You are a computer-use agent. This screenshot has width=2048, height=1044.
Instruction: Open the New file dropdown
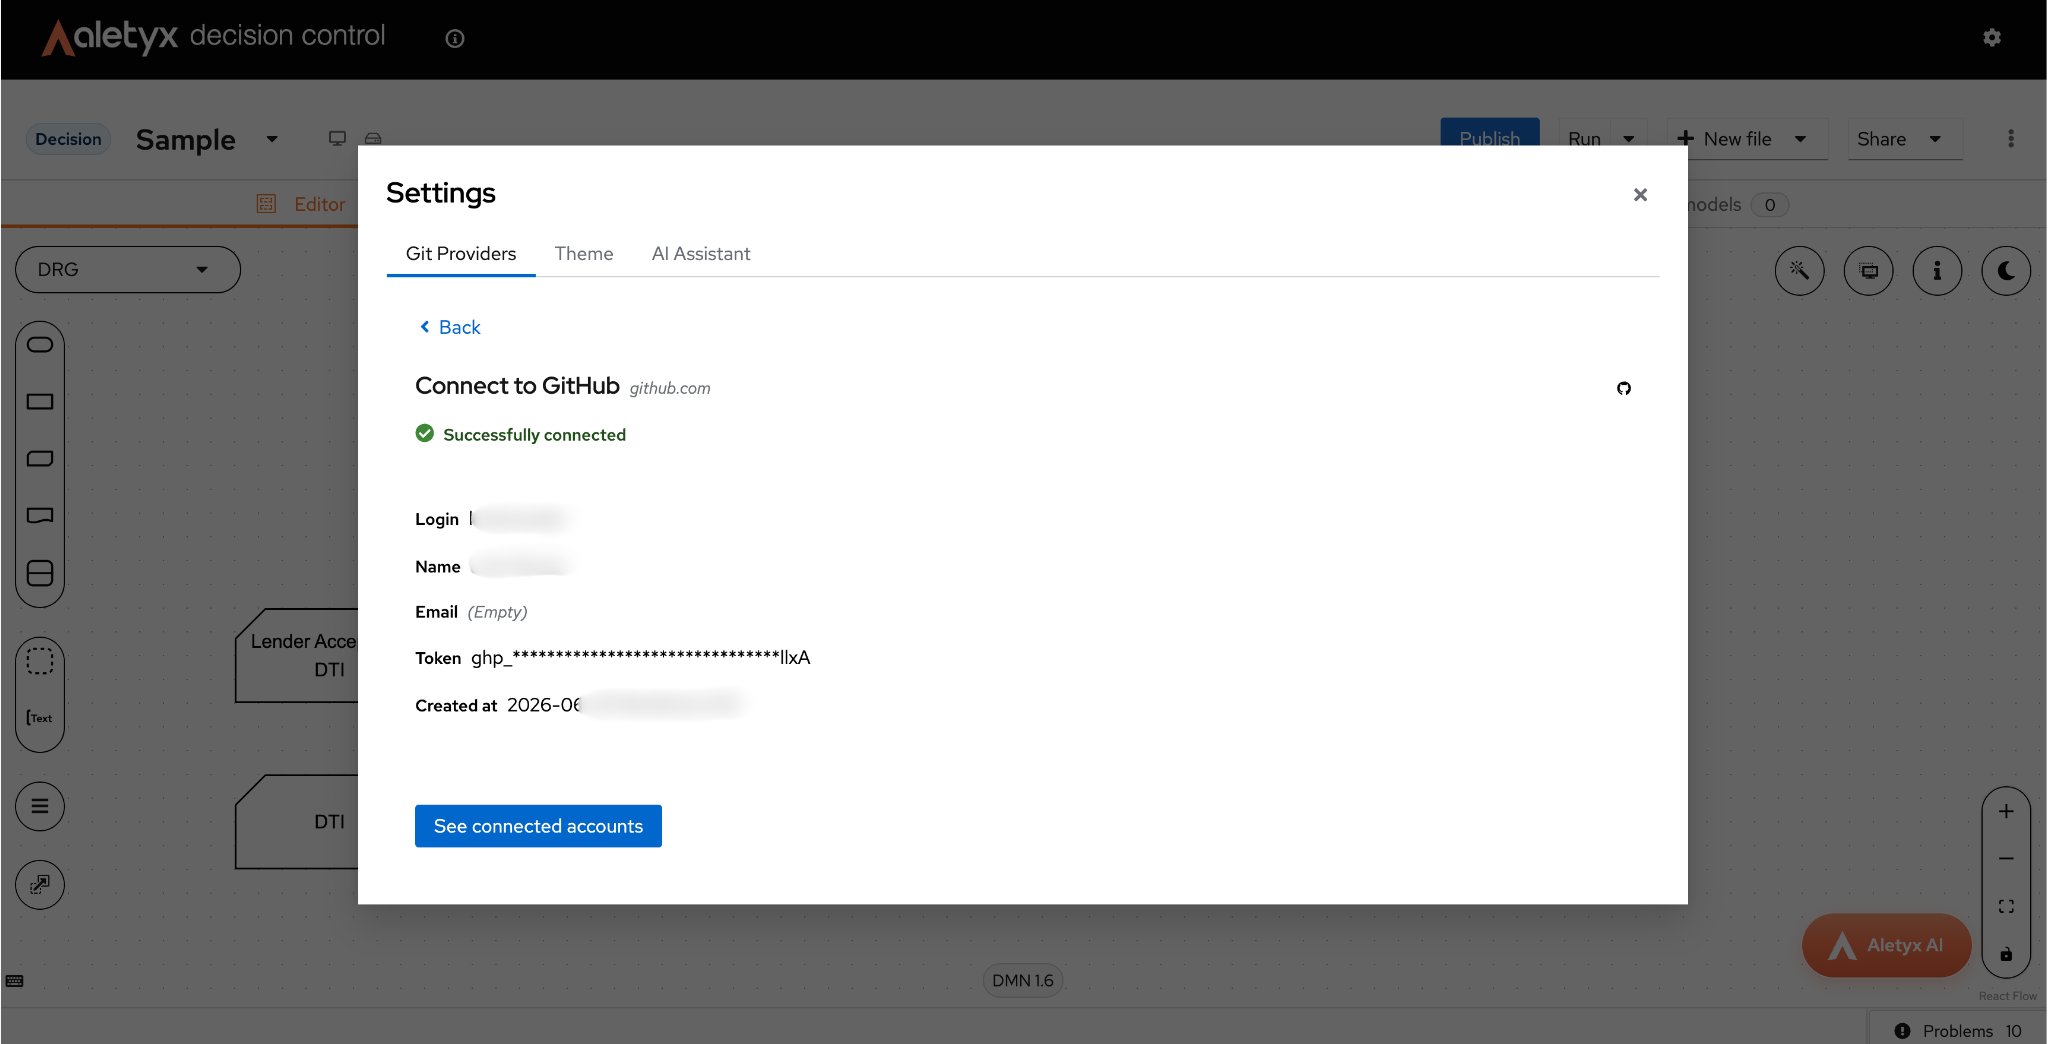[x=1747, y=139]
